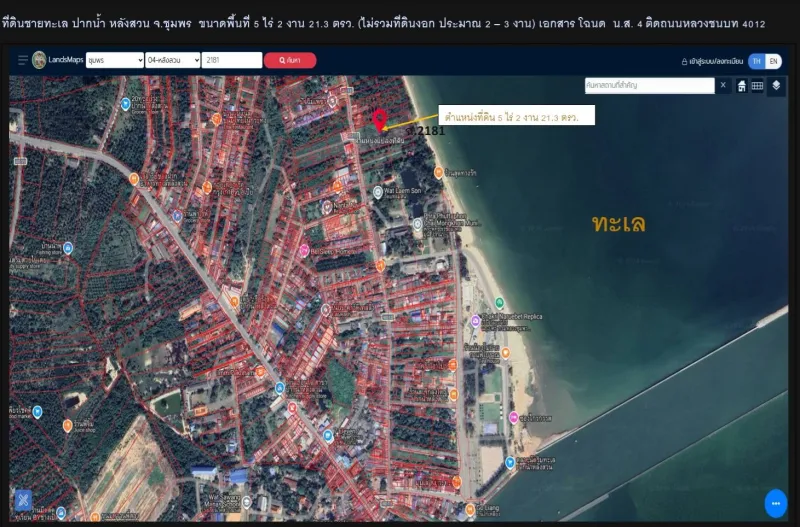Focus the parcel number field showing 2181
Image resolution: width=800 pixels, height=527 pixels.
(x=232, y=60)
